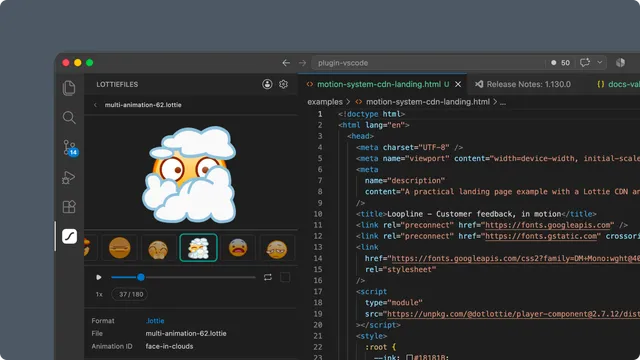Click the breadcrumb ellipsis
The height and width of the screenshot is (360, 640).
point(503,102)
